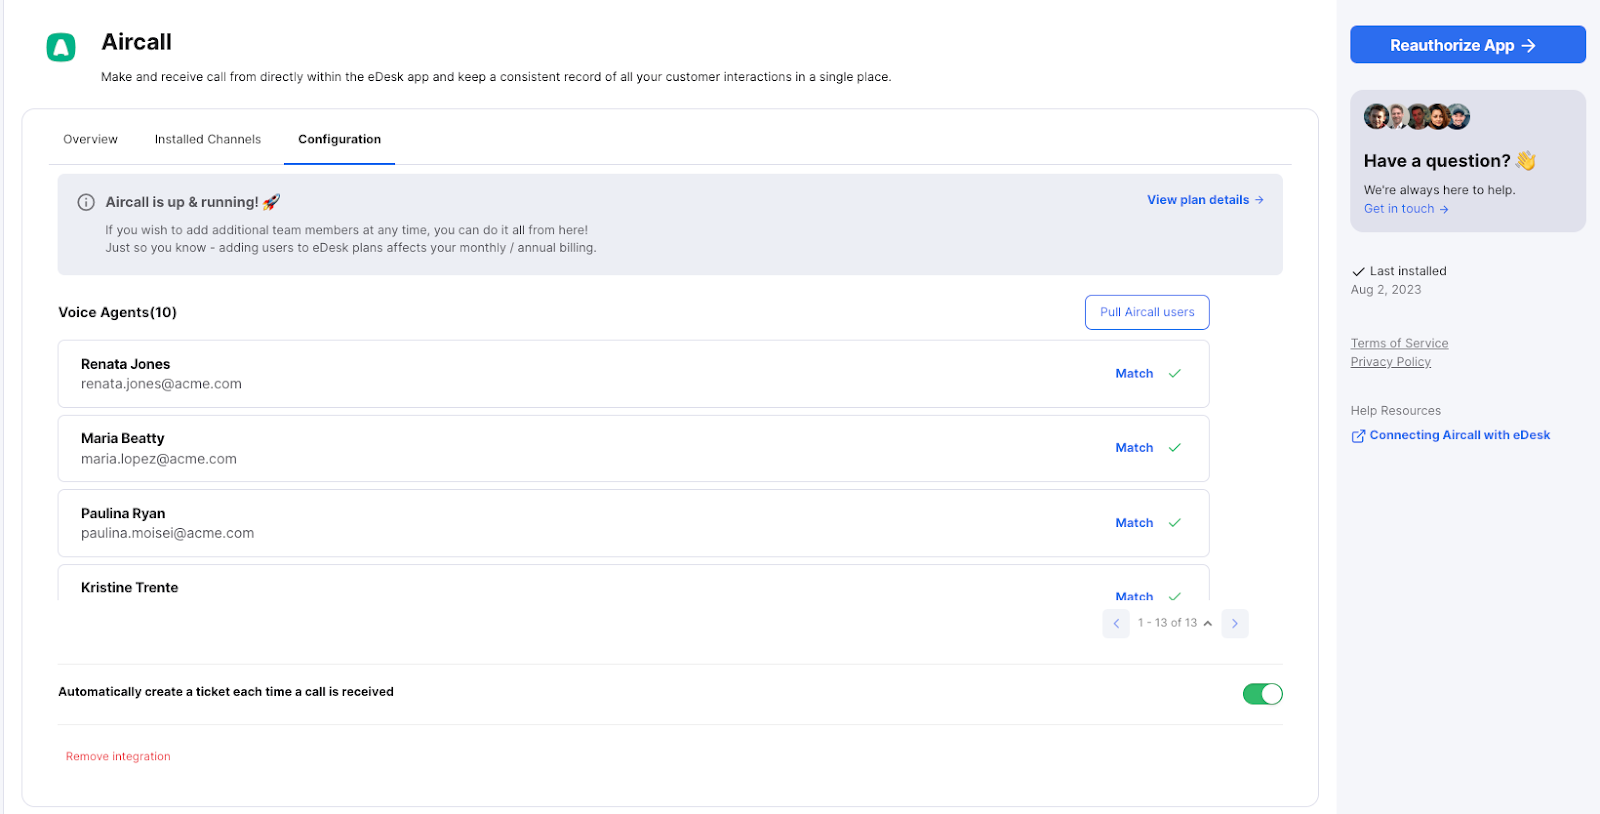Click the maria.lopez@acme.com email text

pos(159,459)
